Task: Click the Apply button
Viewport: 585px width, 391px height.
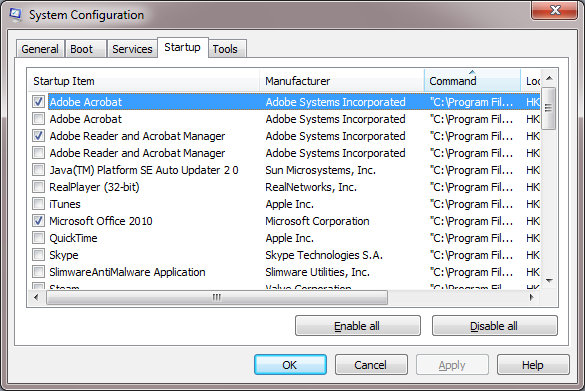Action: point(452,365)
